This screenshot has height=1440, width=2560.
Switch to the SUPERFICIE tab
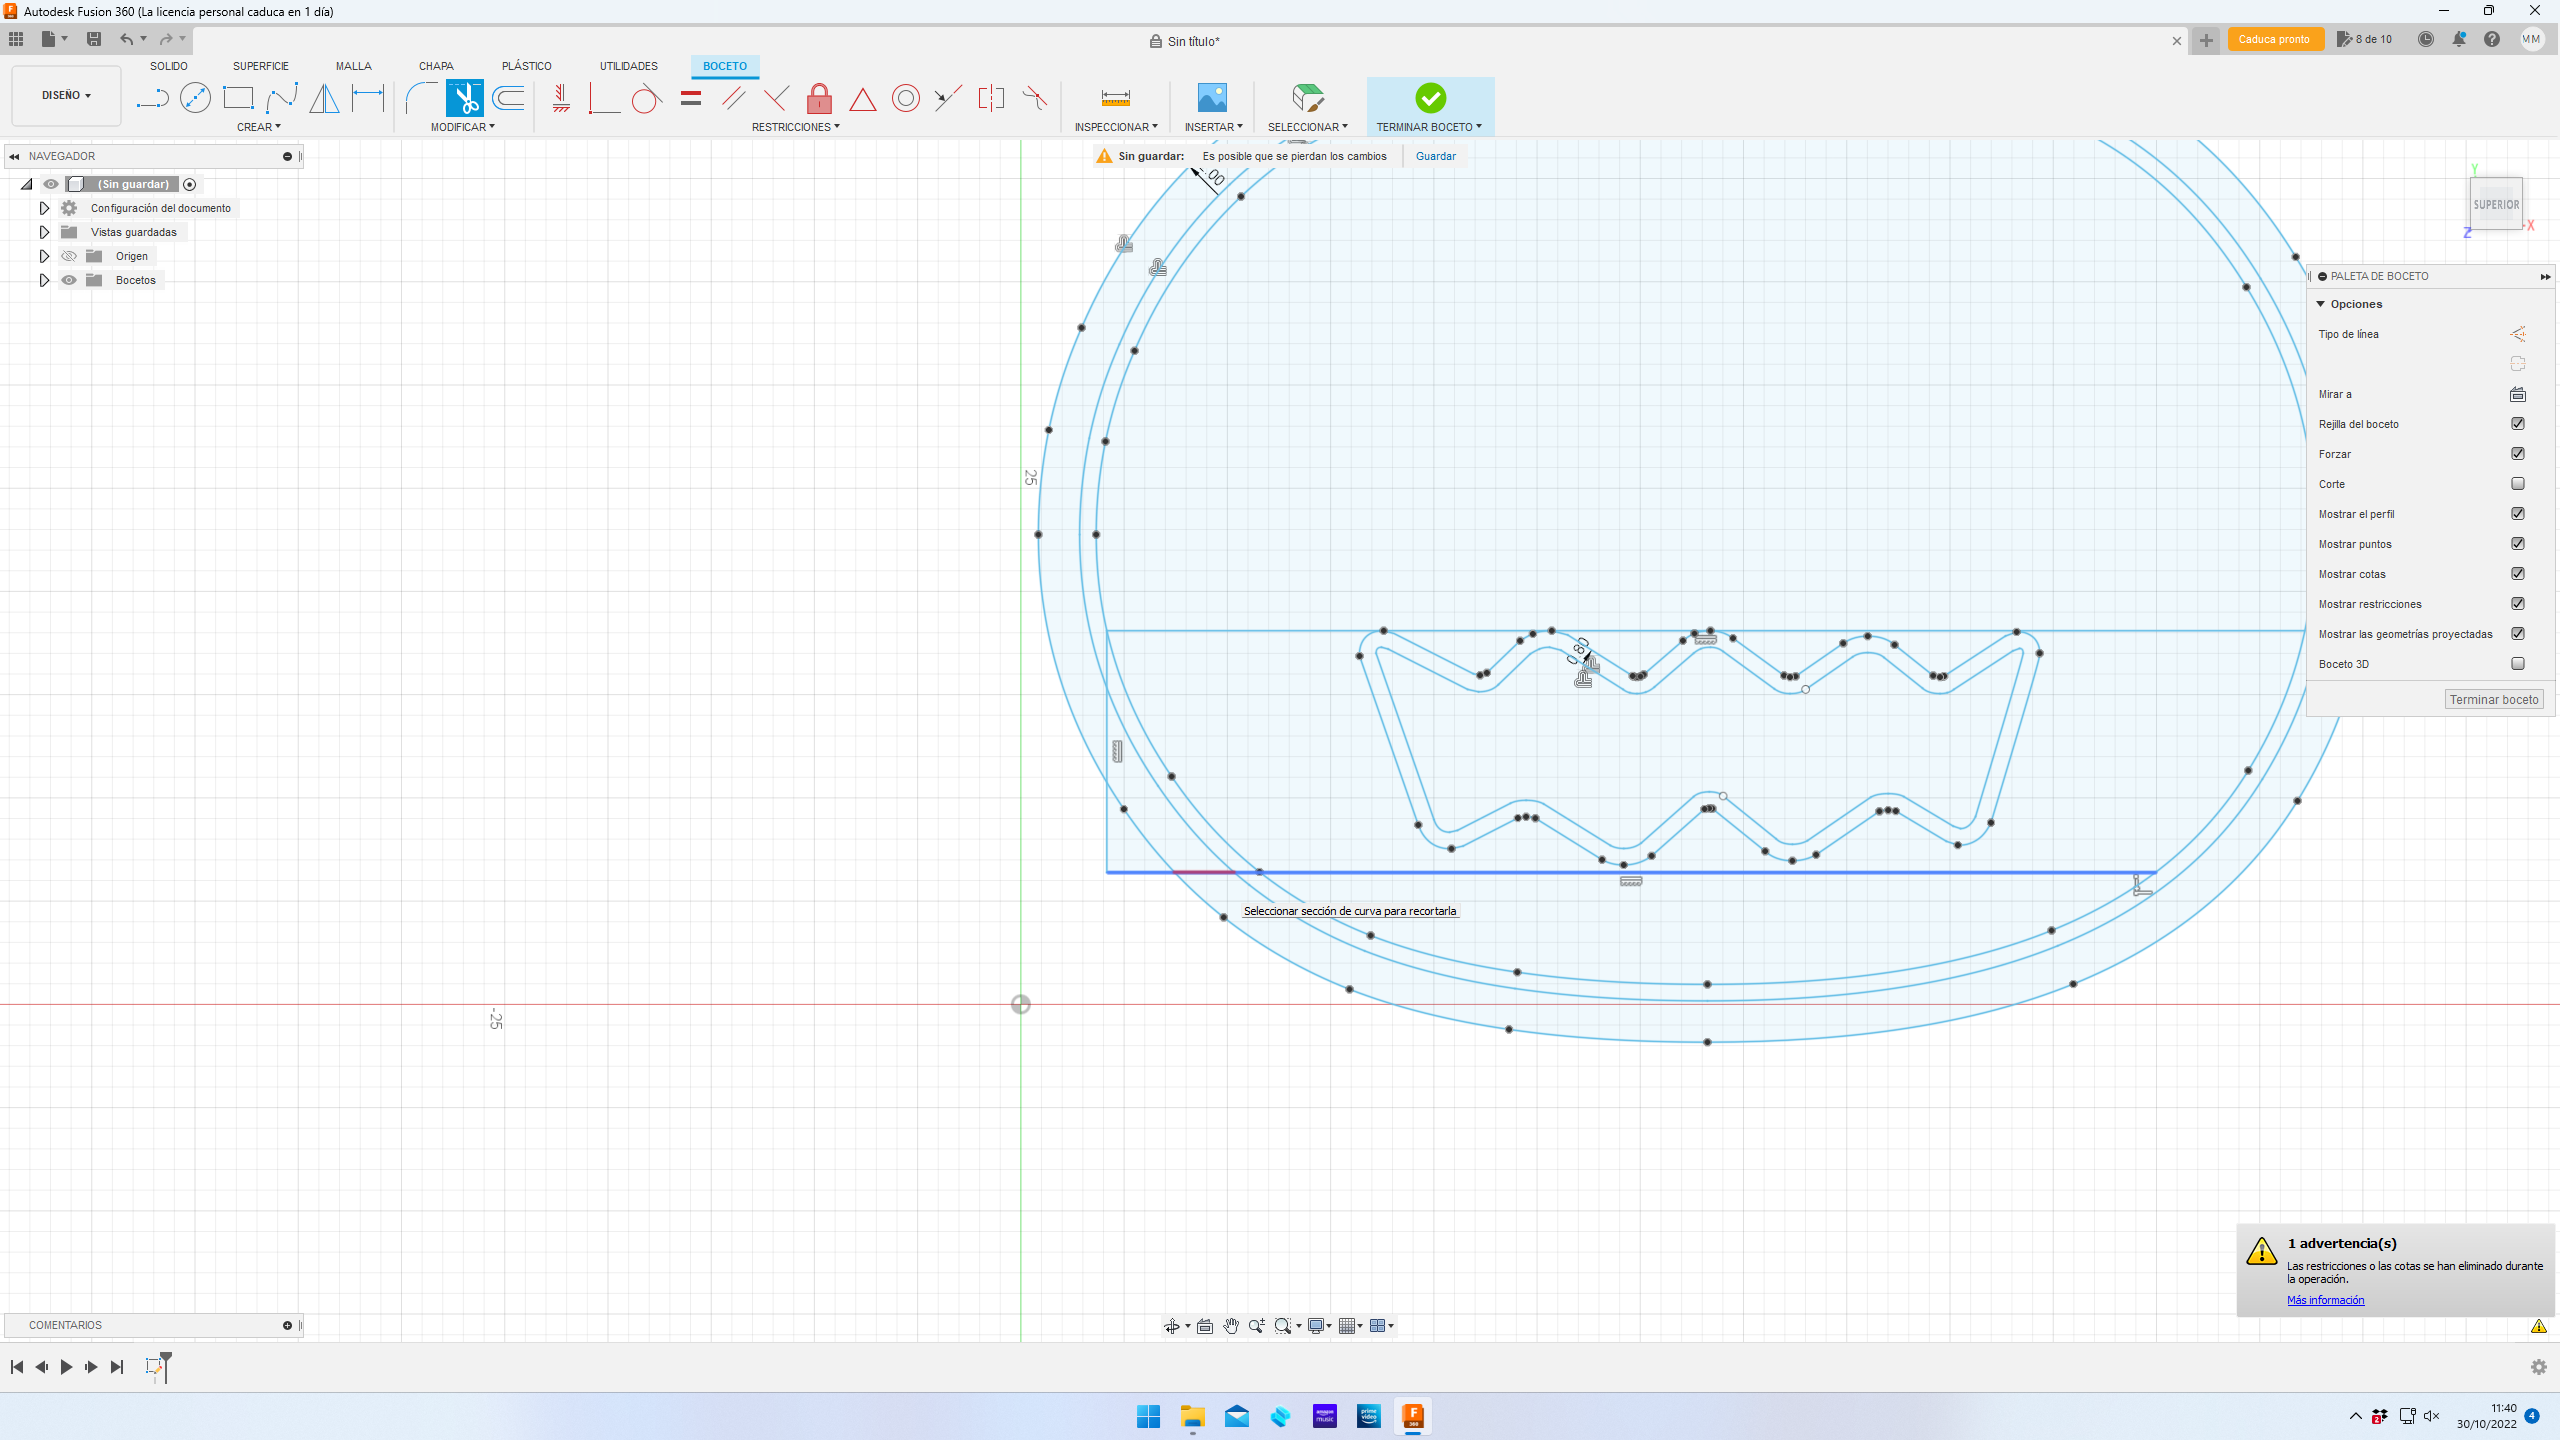coord(260,66)
